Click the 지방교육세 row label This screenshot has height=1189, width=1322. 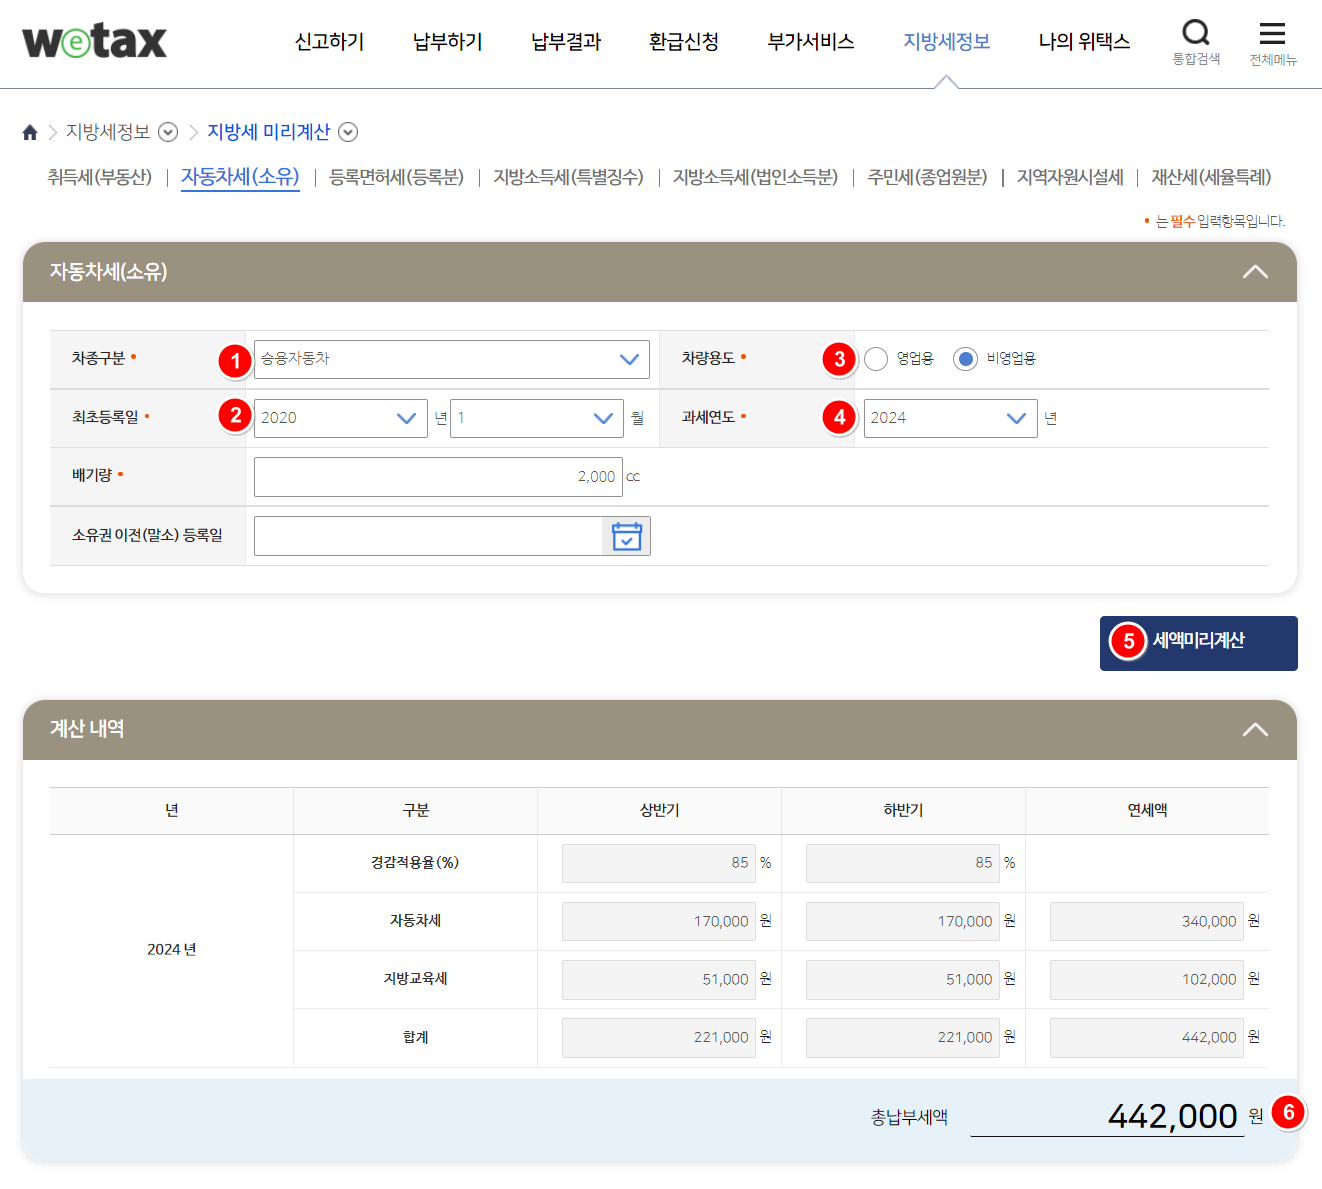pyautogui.click(x=415, y=979)
